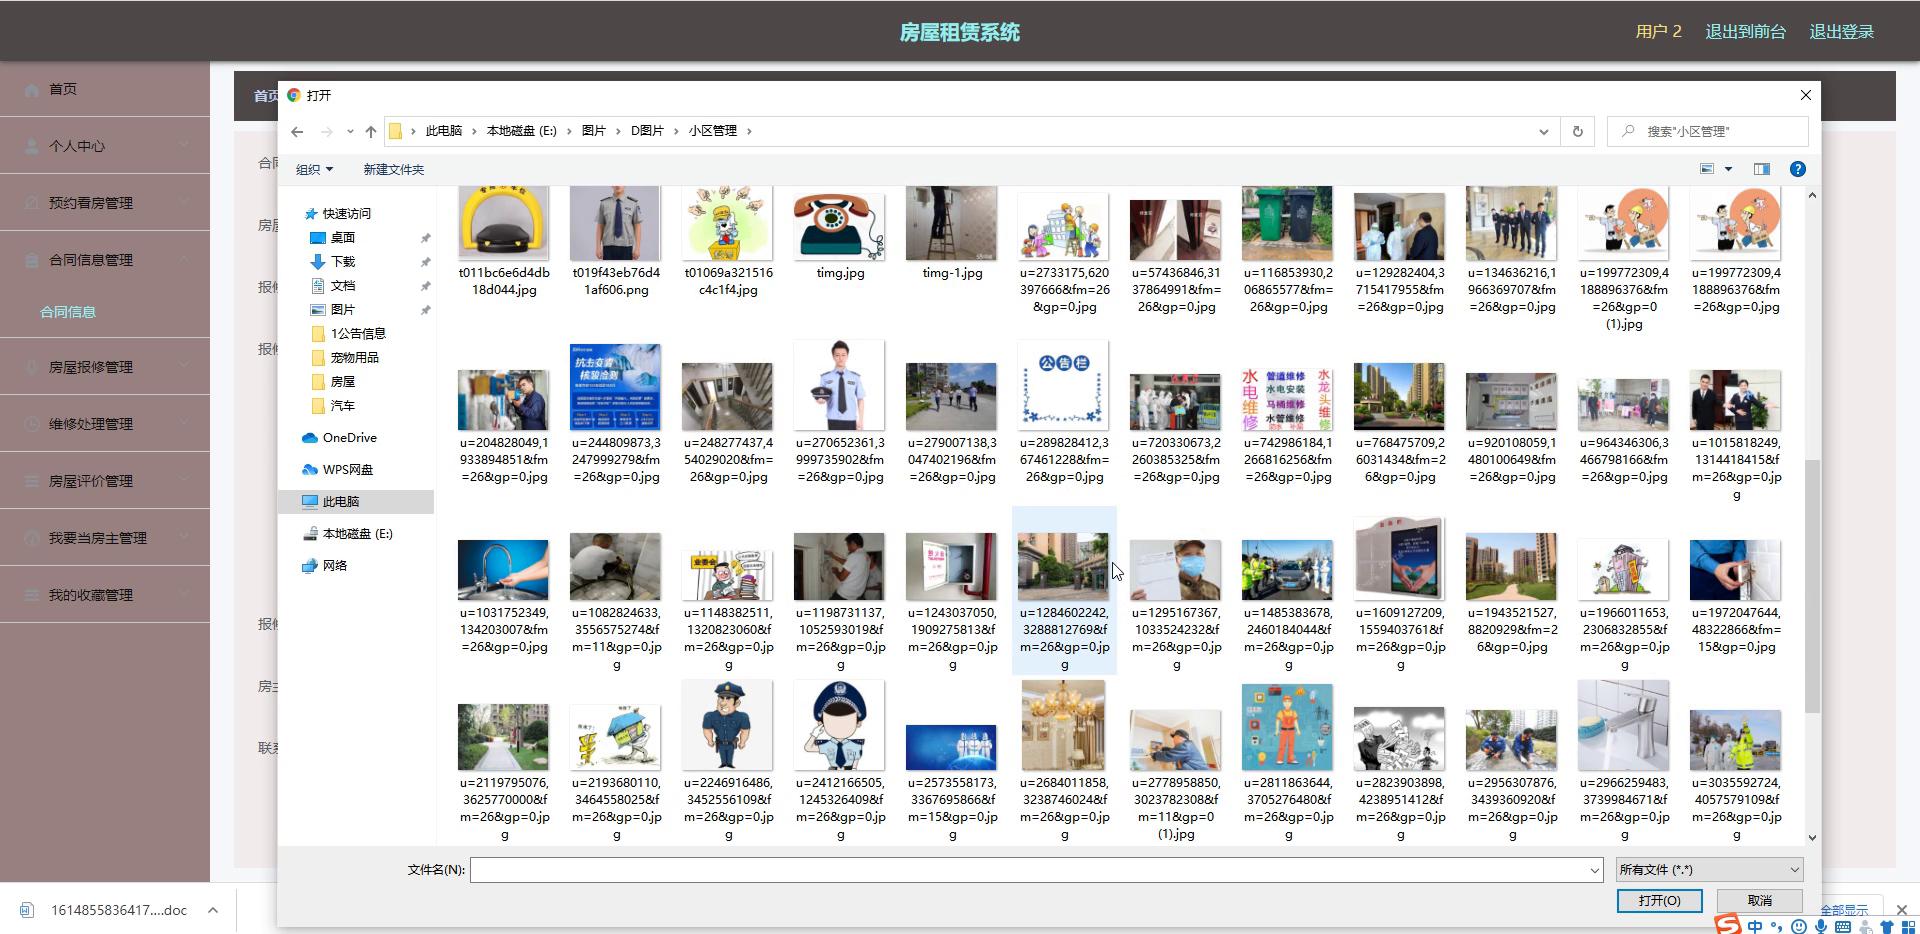
Task: Toggle the preview pane icon
Action: click(x=1762, y=169)
